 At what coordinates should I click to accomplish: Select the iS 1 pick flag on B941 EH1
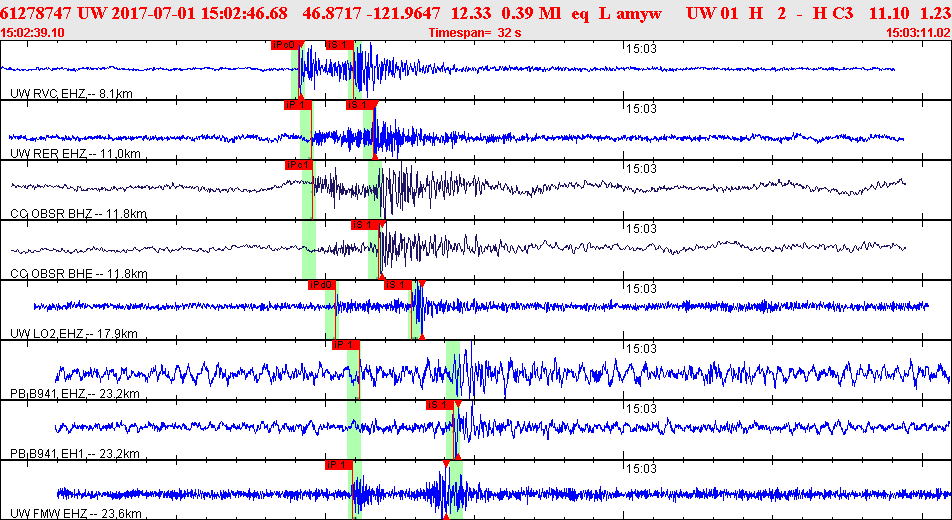coord(440,405)
